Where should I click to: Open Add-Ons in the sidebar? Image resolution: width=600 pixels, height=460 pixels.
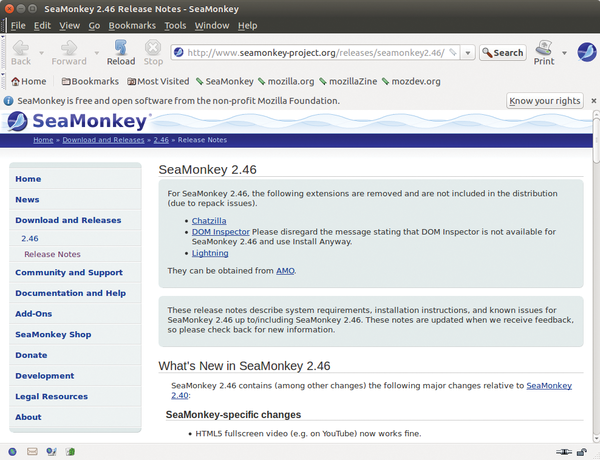tap(34, 314)
